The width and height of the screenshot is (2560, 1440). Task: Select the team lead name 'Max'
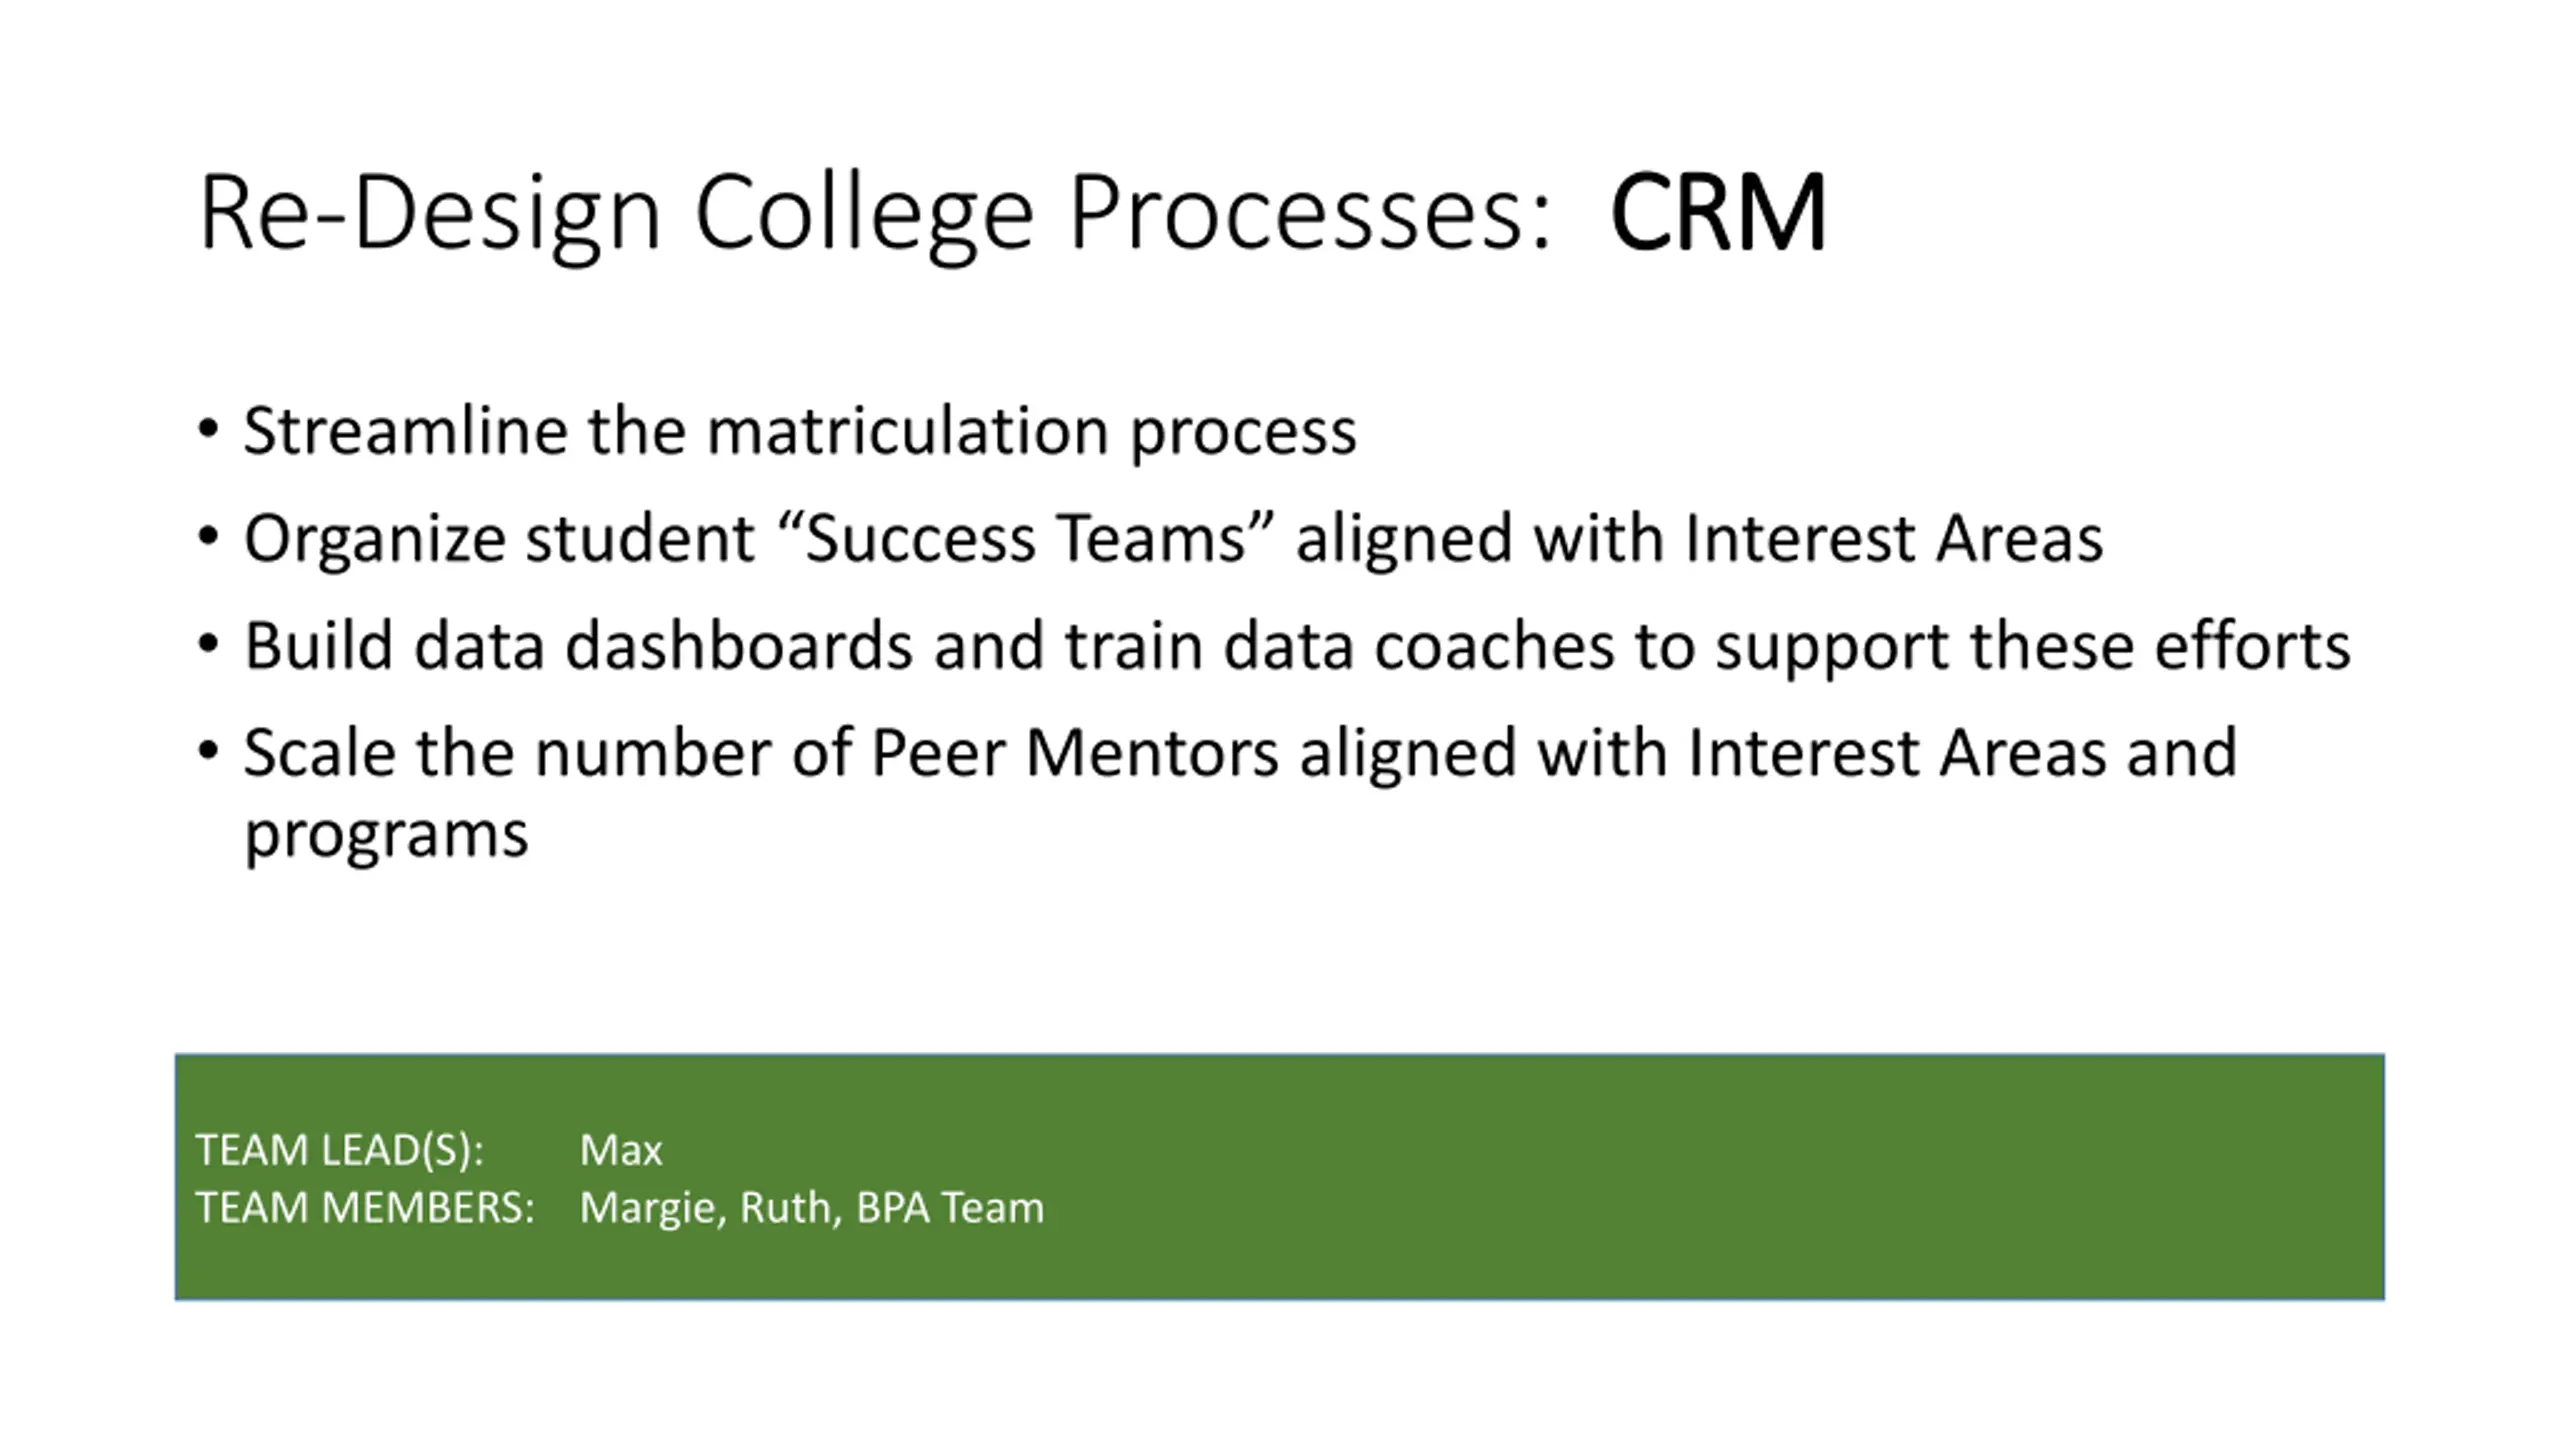tap(621, 1150)
